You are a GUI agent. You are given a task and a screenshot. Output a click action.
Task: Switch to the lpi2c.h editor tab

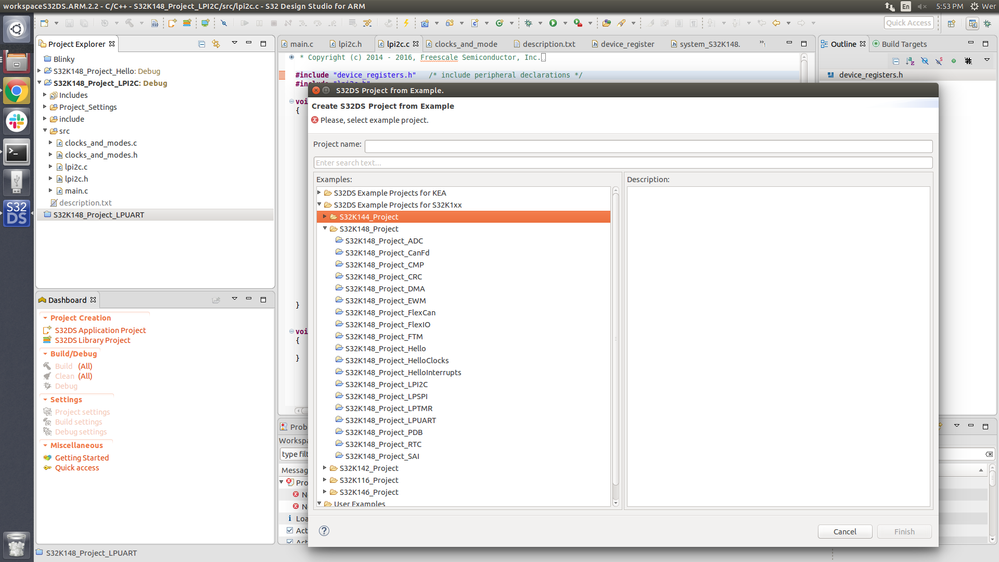[x=345, y=44]
